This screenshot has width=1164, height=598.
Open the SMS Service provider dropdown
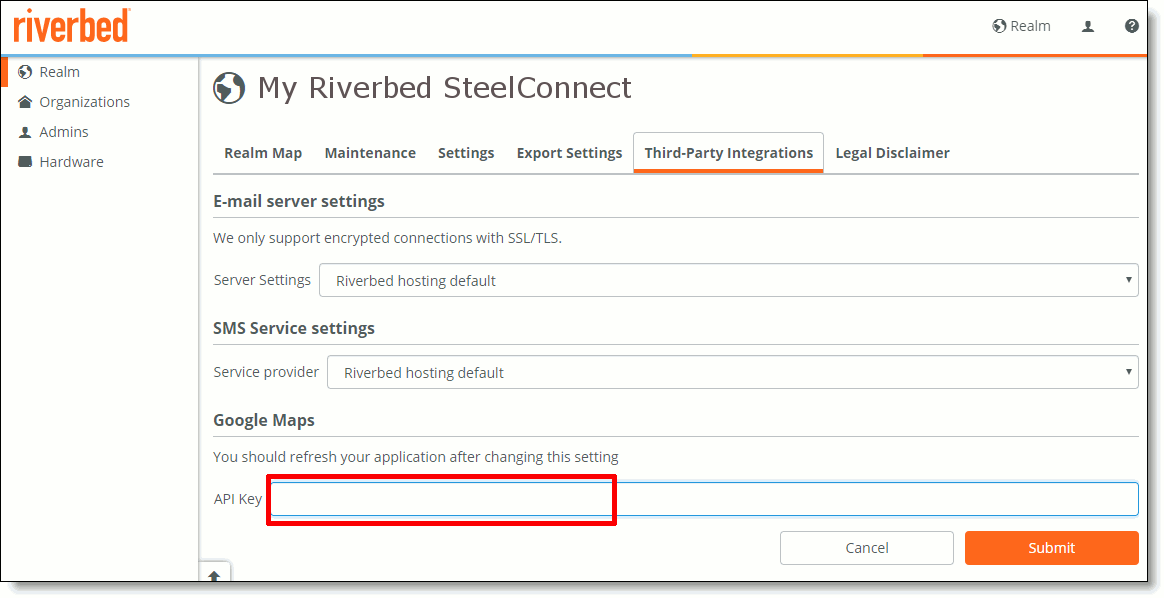732,373
